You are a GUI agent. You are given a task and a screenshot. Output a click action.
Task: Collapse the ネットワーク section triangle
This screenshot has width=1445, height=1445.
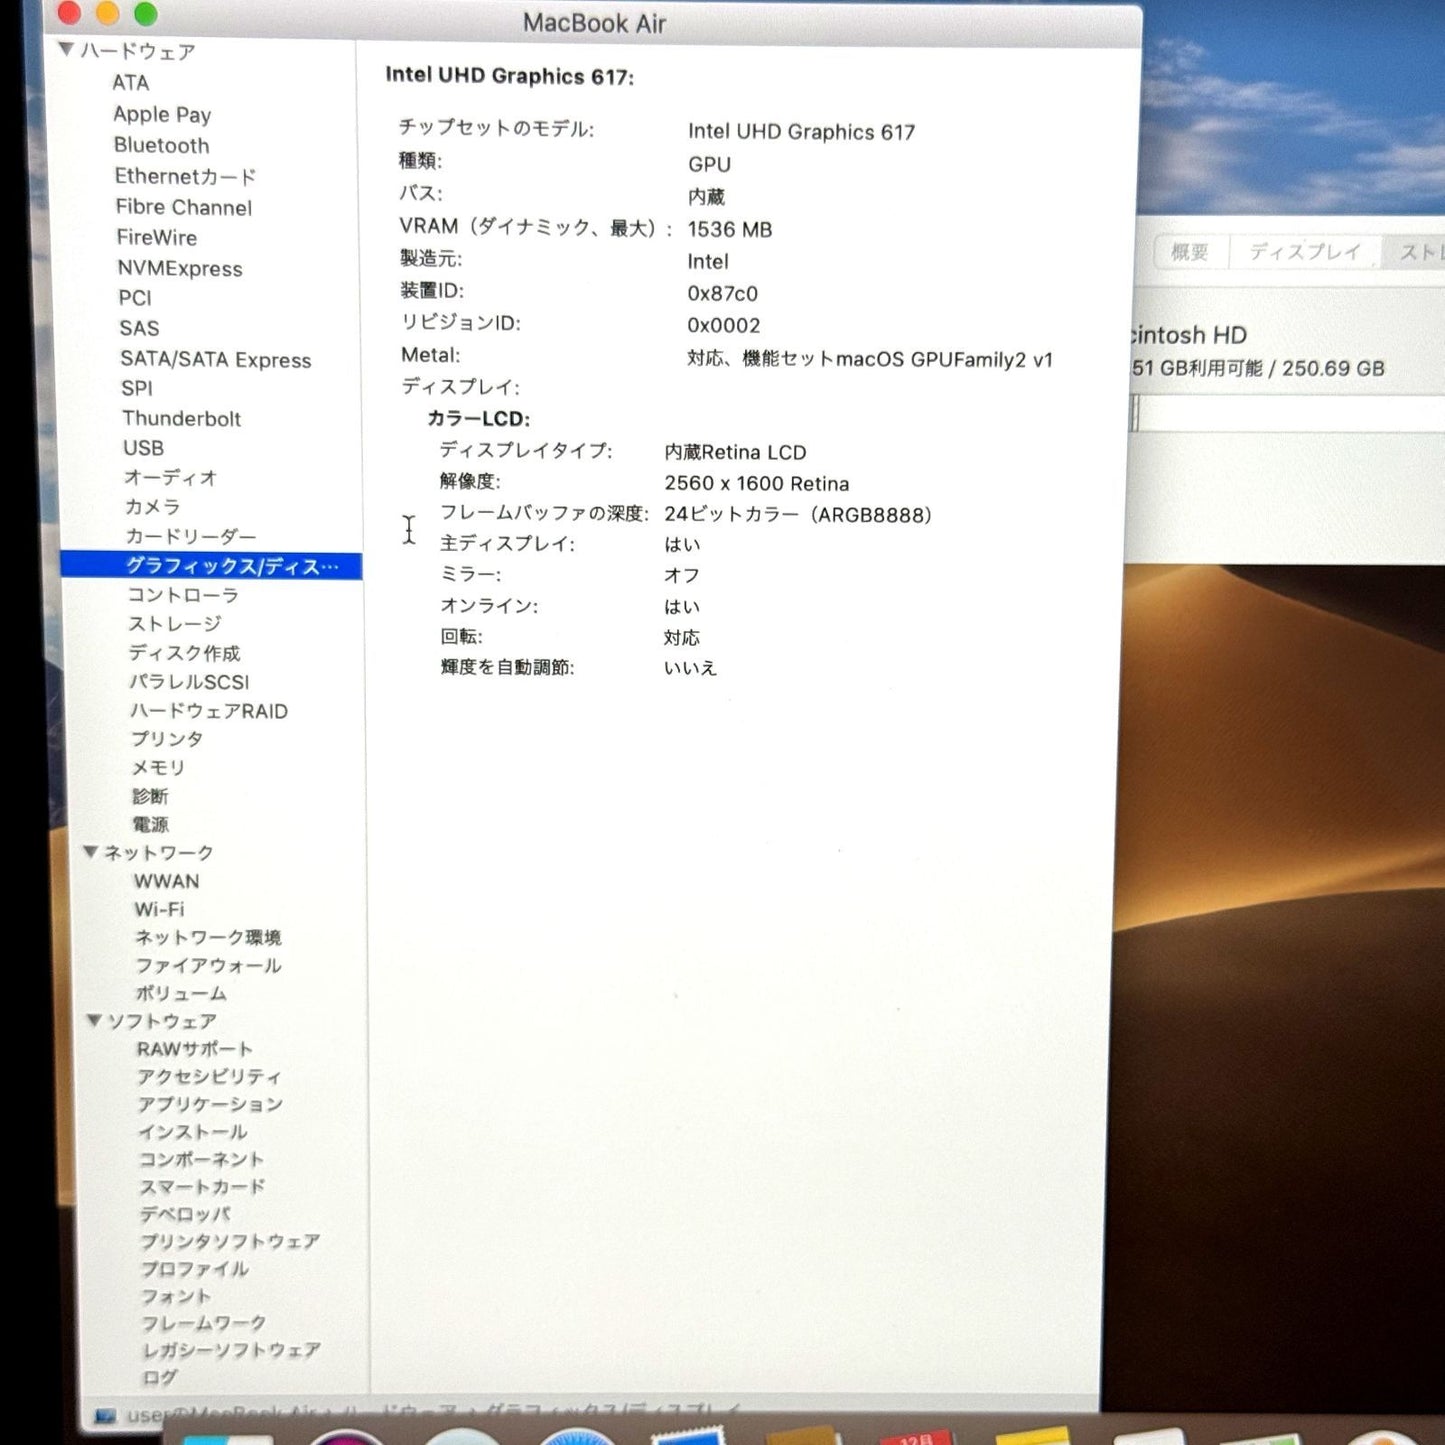[x=91, y=851]
